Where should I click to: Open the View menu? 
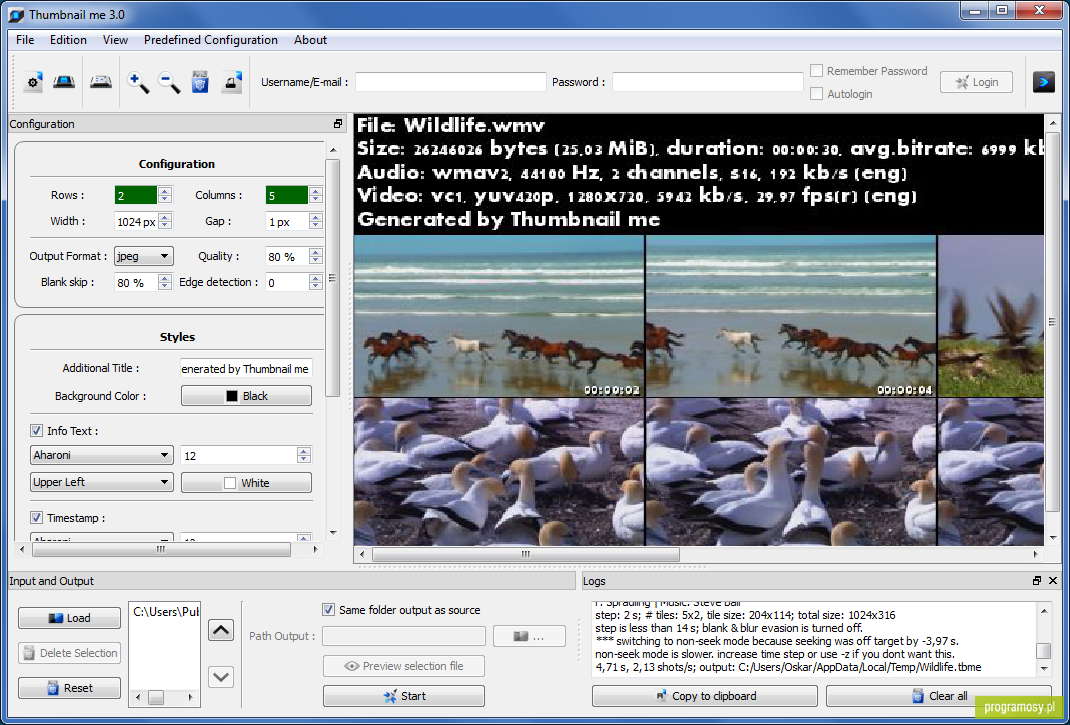click(x=115, y=40)
